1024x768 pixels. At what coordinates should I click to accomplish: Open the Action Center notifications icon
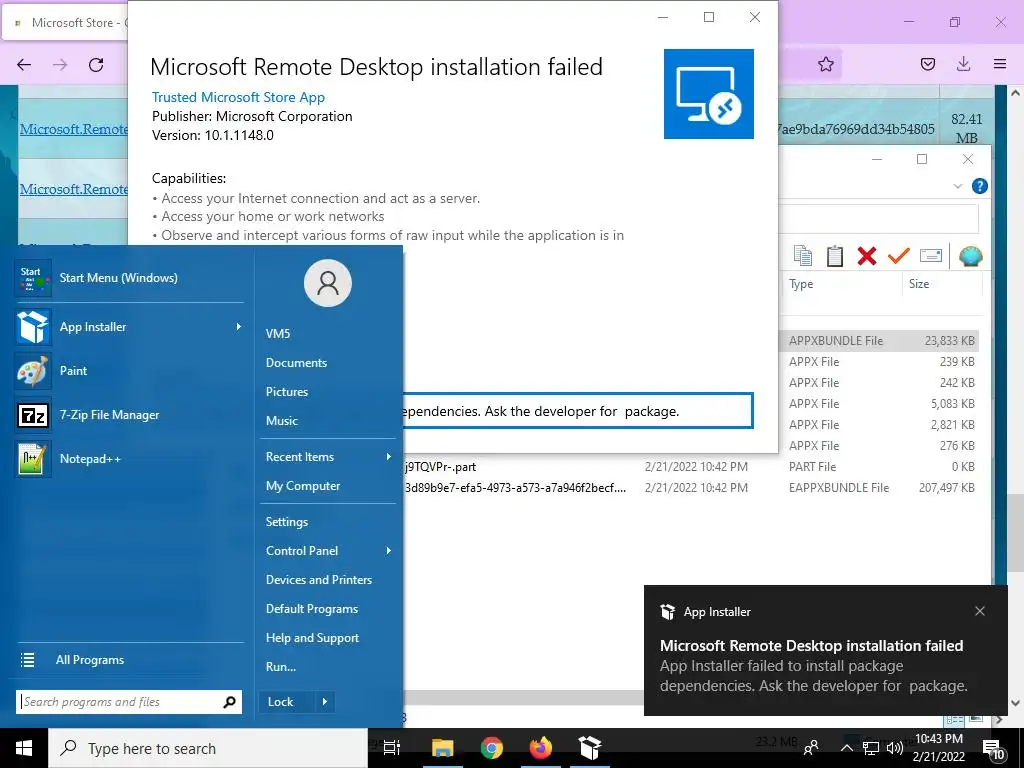point(994,750)
